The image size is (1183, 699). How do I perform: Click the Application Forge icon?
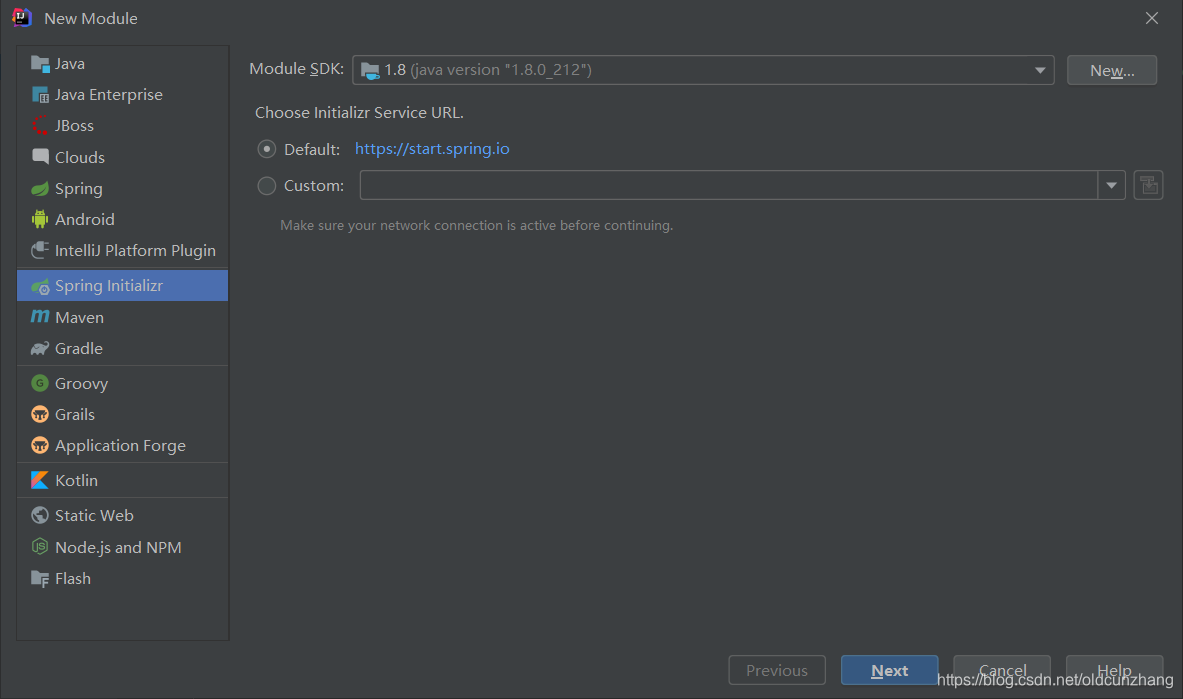pyautogui.click(x=40, y=445)
